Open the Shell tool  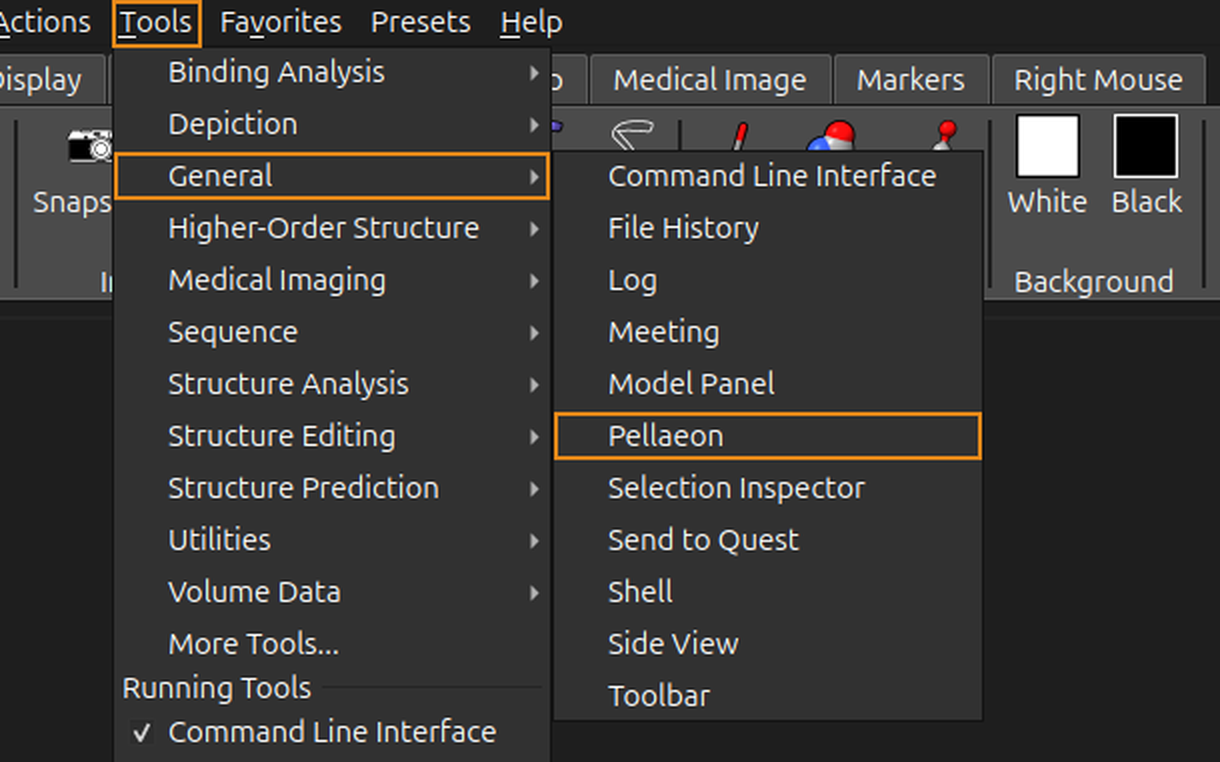click(768, 592)
